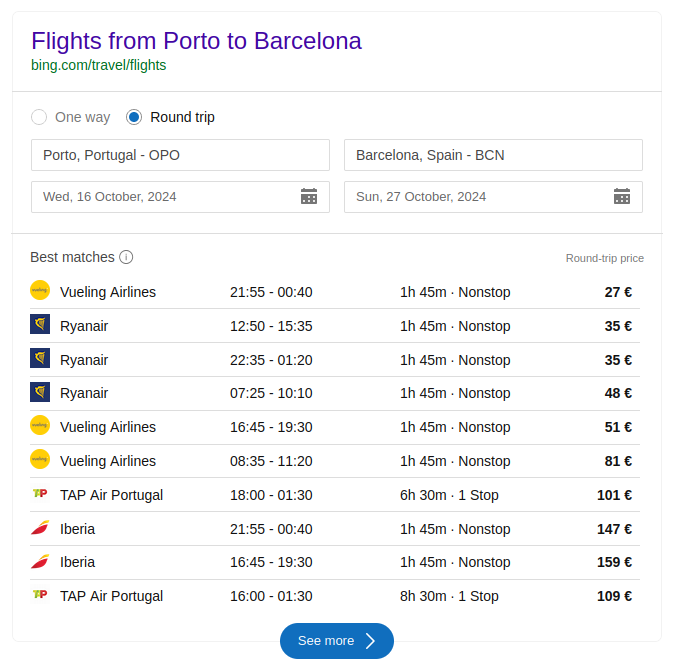The image size is (673, 666).
Task: Edit the Barcelona, Spain - BCN destination field
Action: coord(493,155)
